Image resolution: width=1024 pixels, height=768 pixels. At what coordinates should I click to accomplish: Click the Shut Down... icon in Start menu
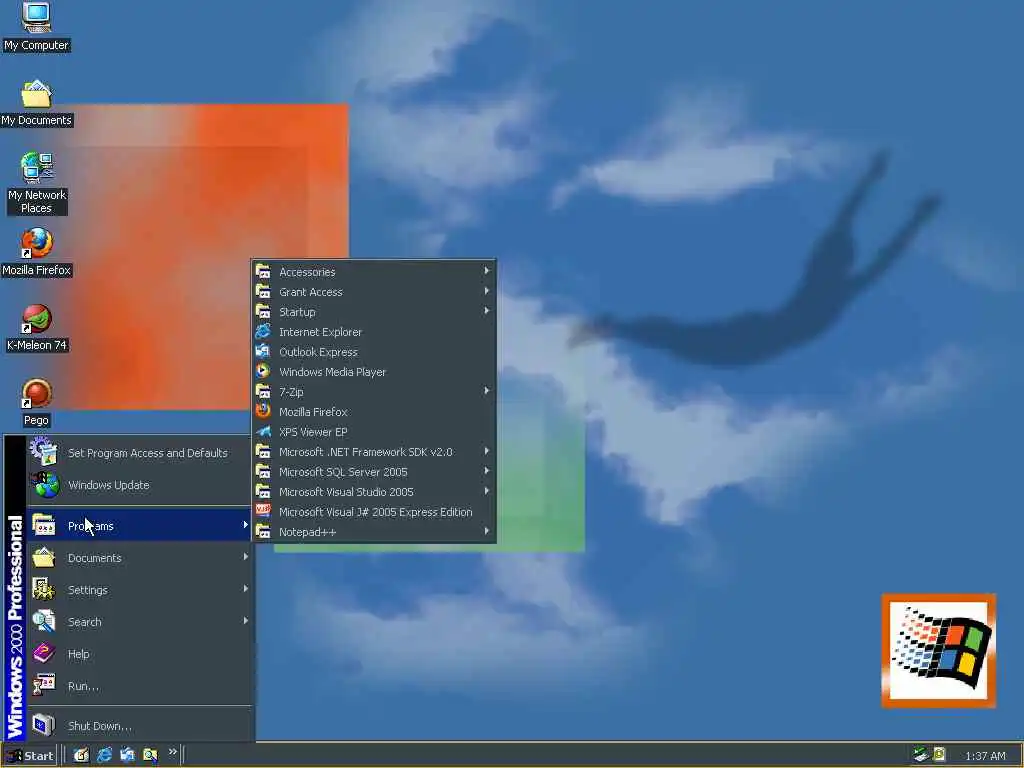click(44, 725)
